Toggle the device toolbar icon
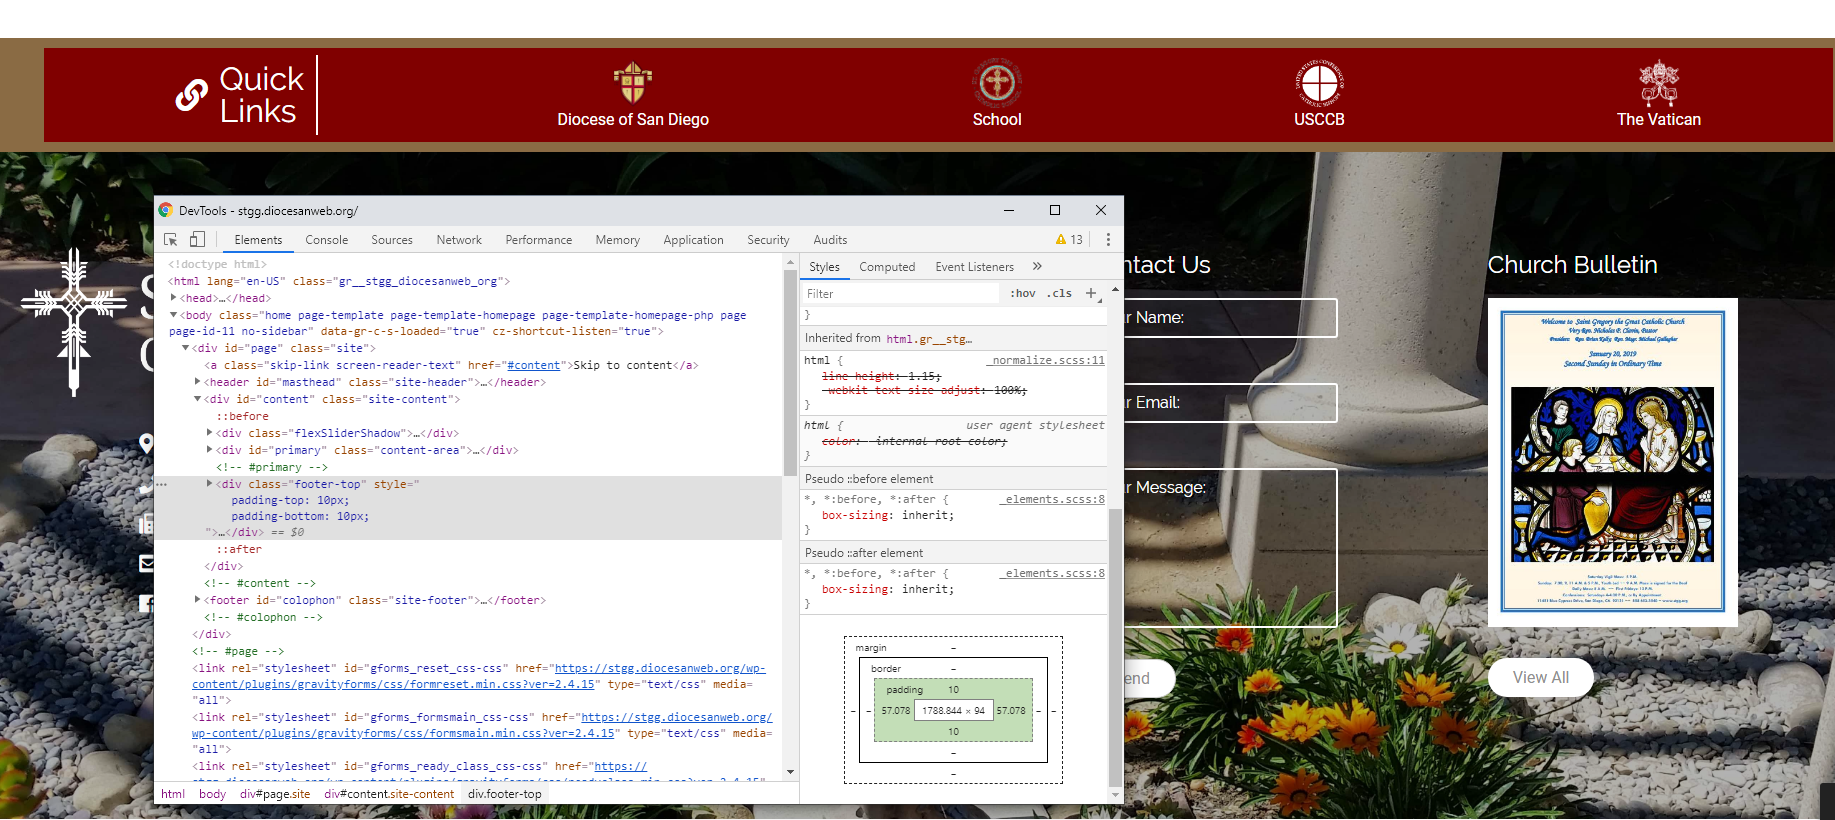Image resolution: width=1835 pixels, height=820 pixels. [x=197, y=240]
